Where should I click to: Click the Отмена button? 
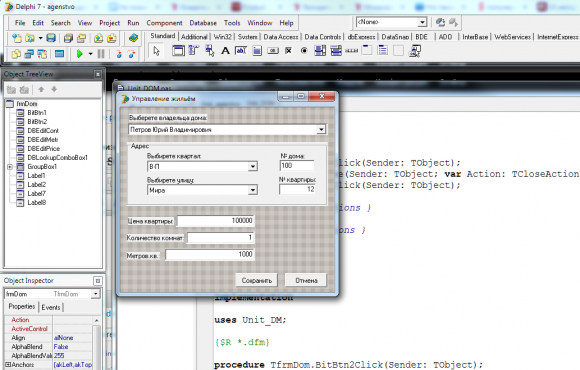306,280
